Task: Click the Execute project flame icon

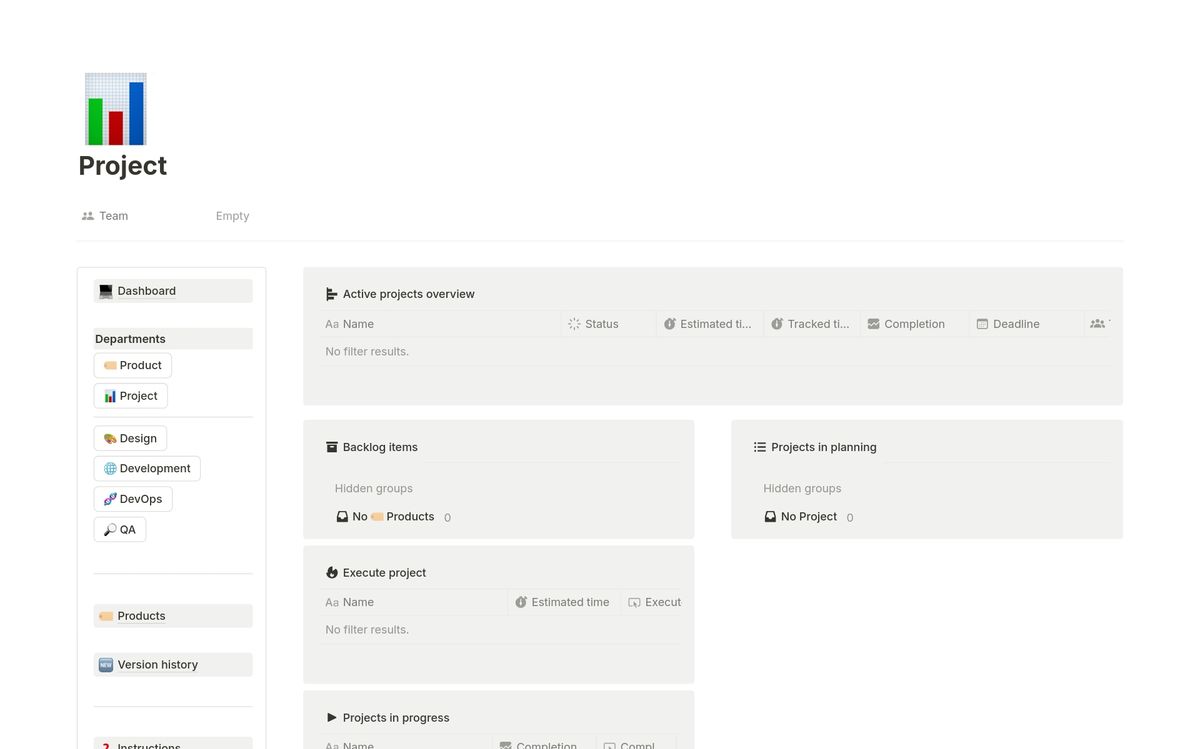Action: coord(332,573)
